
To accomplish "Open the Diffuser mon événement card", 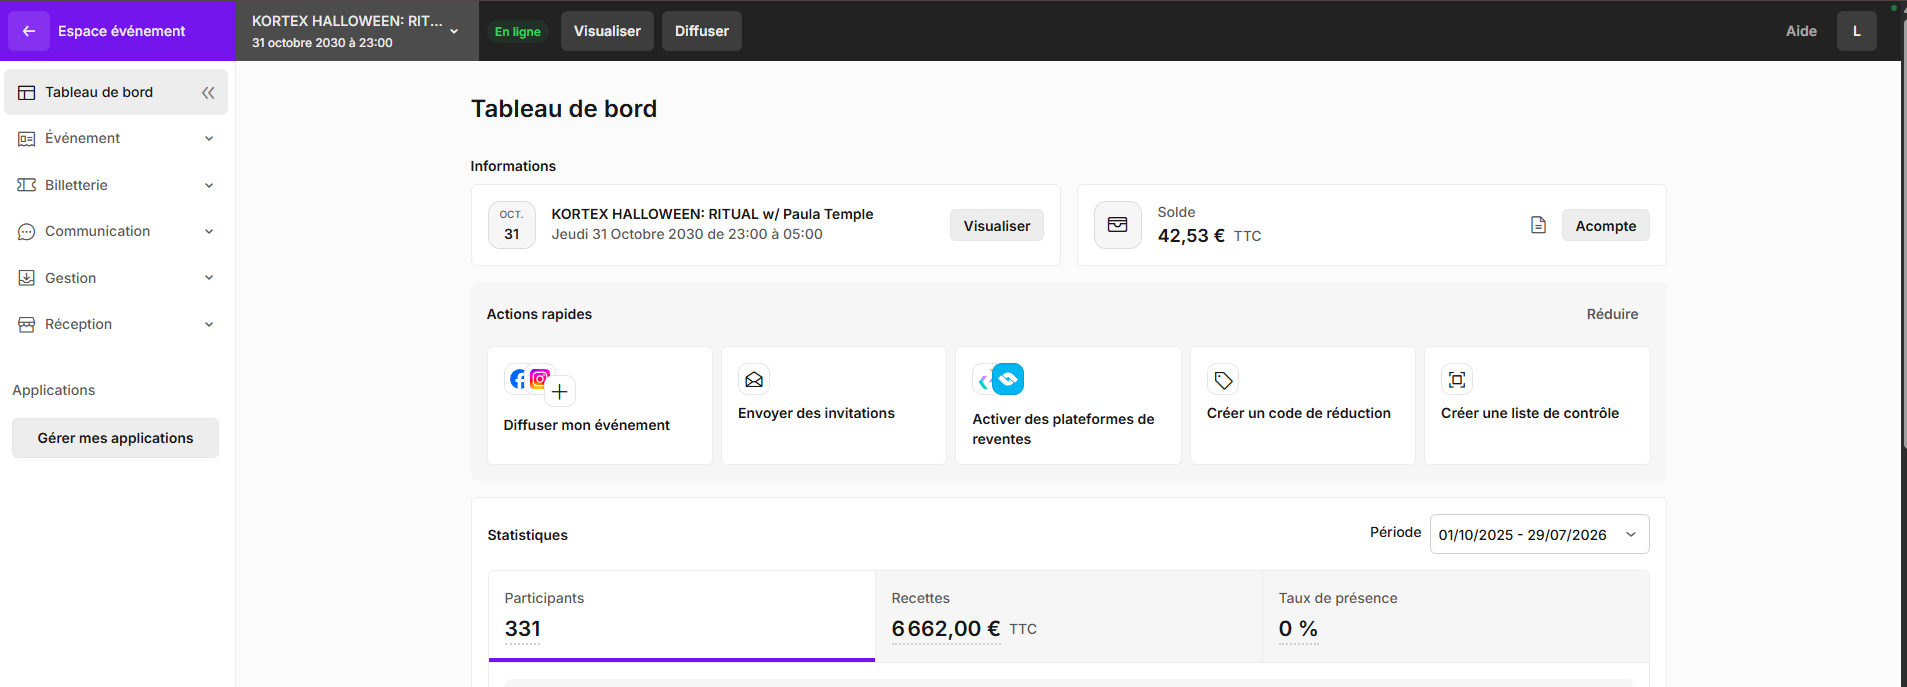I will coord(600,405).
